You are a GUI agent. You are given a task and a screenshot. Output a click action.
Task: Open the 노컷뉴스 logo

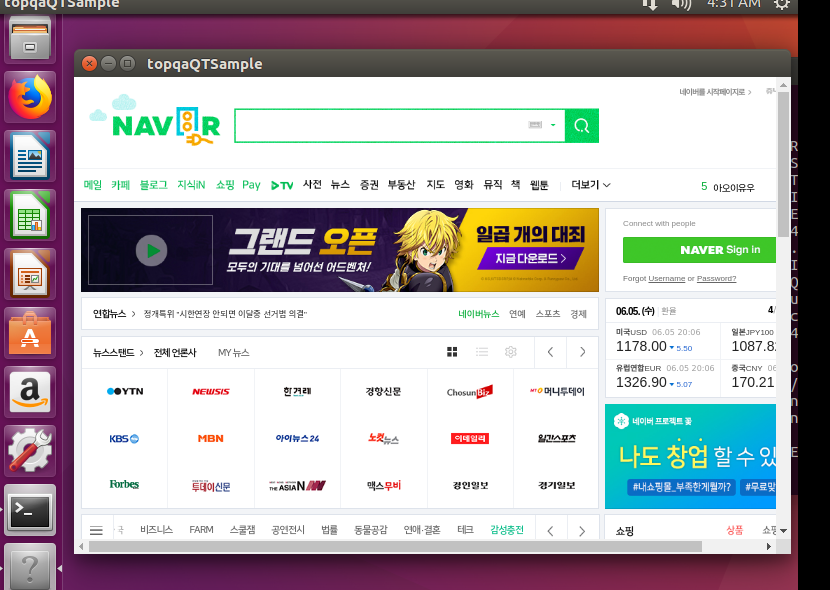(x=383, y=439)
